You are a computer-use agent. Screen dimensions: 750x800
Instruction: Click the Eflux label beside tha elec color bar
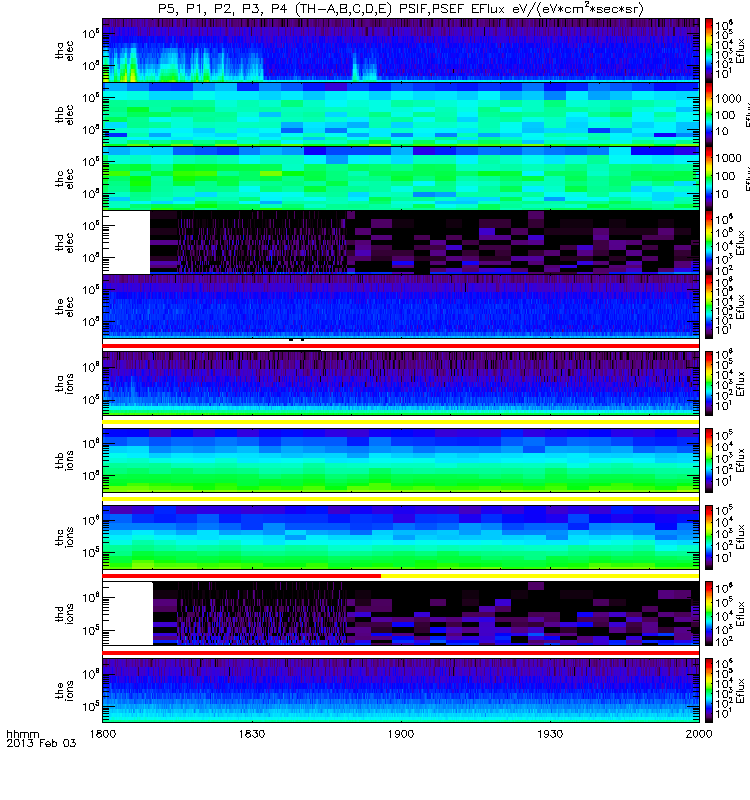click(740, 50)
